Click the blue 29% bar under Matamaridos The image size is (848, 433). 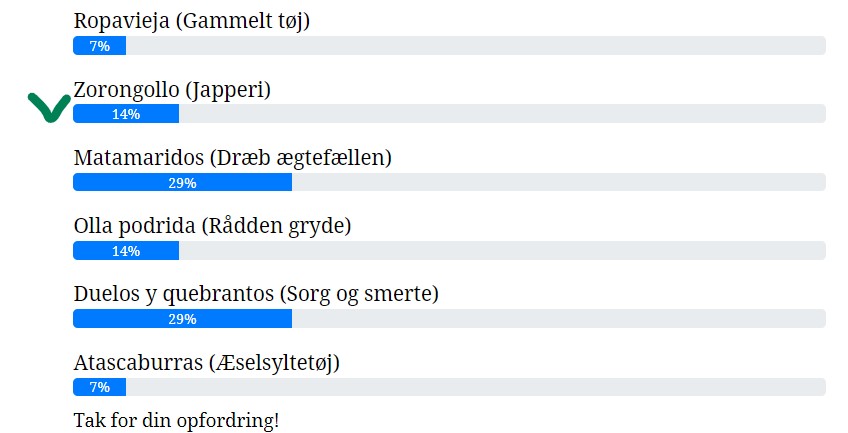(182, 182)
